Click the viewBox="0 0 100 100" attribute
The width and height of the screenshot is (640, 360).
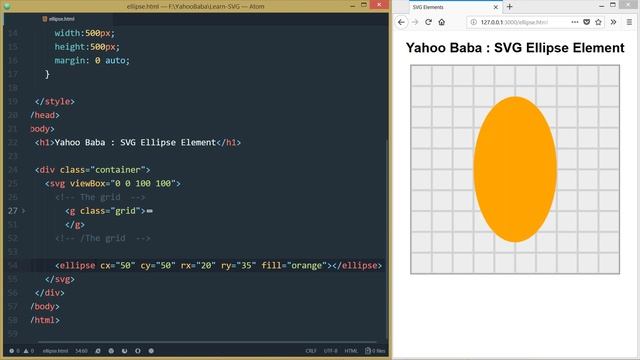(x=122, y=184)
